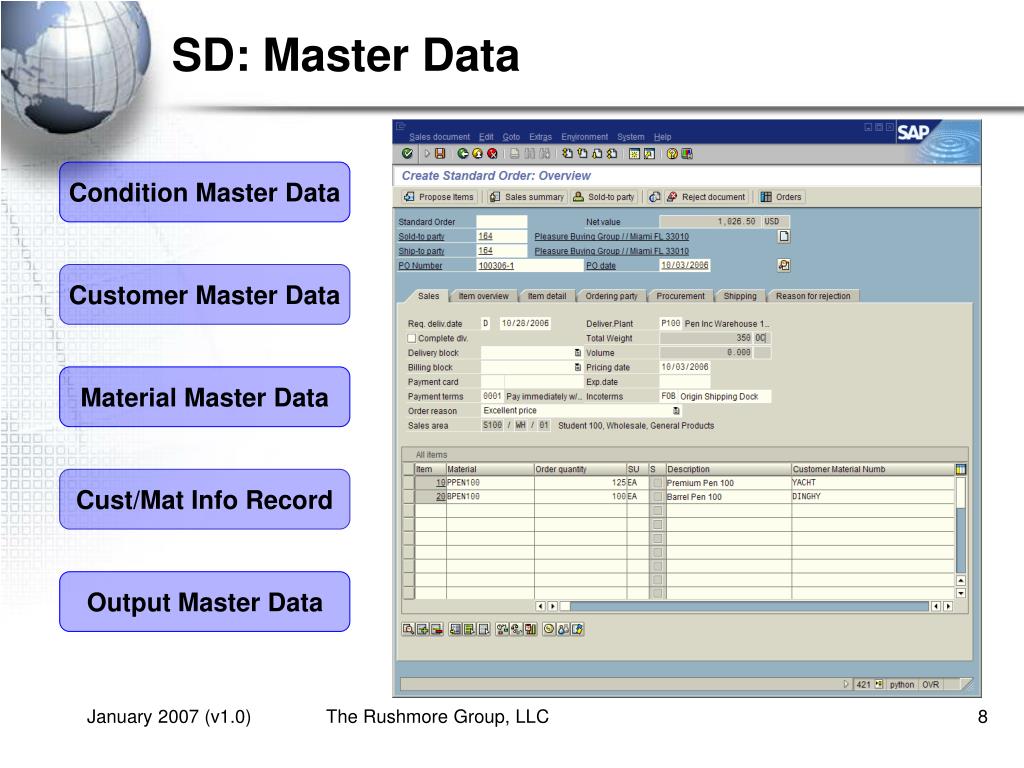
Task: Click the document icon next to Sold-to party address
Action: 784,236
